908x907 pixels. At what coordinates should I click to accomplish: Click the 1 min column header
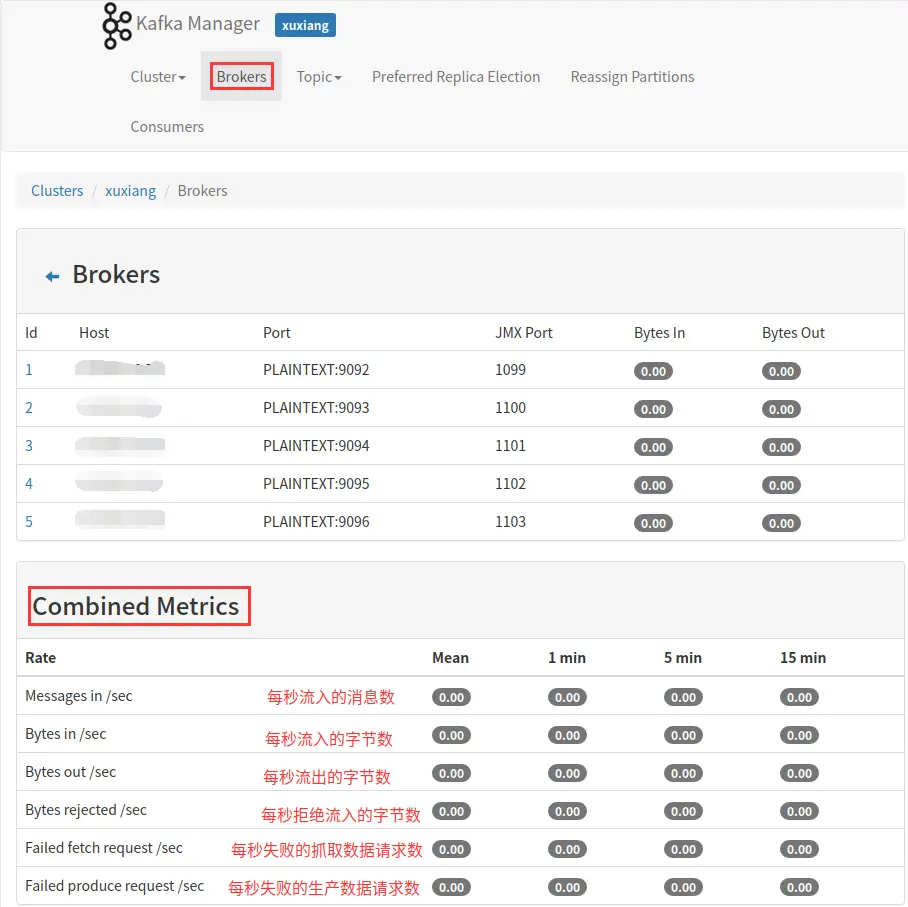(x=567, y=657)
